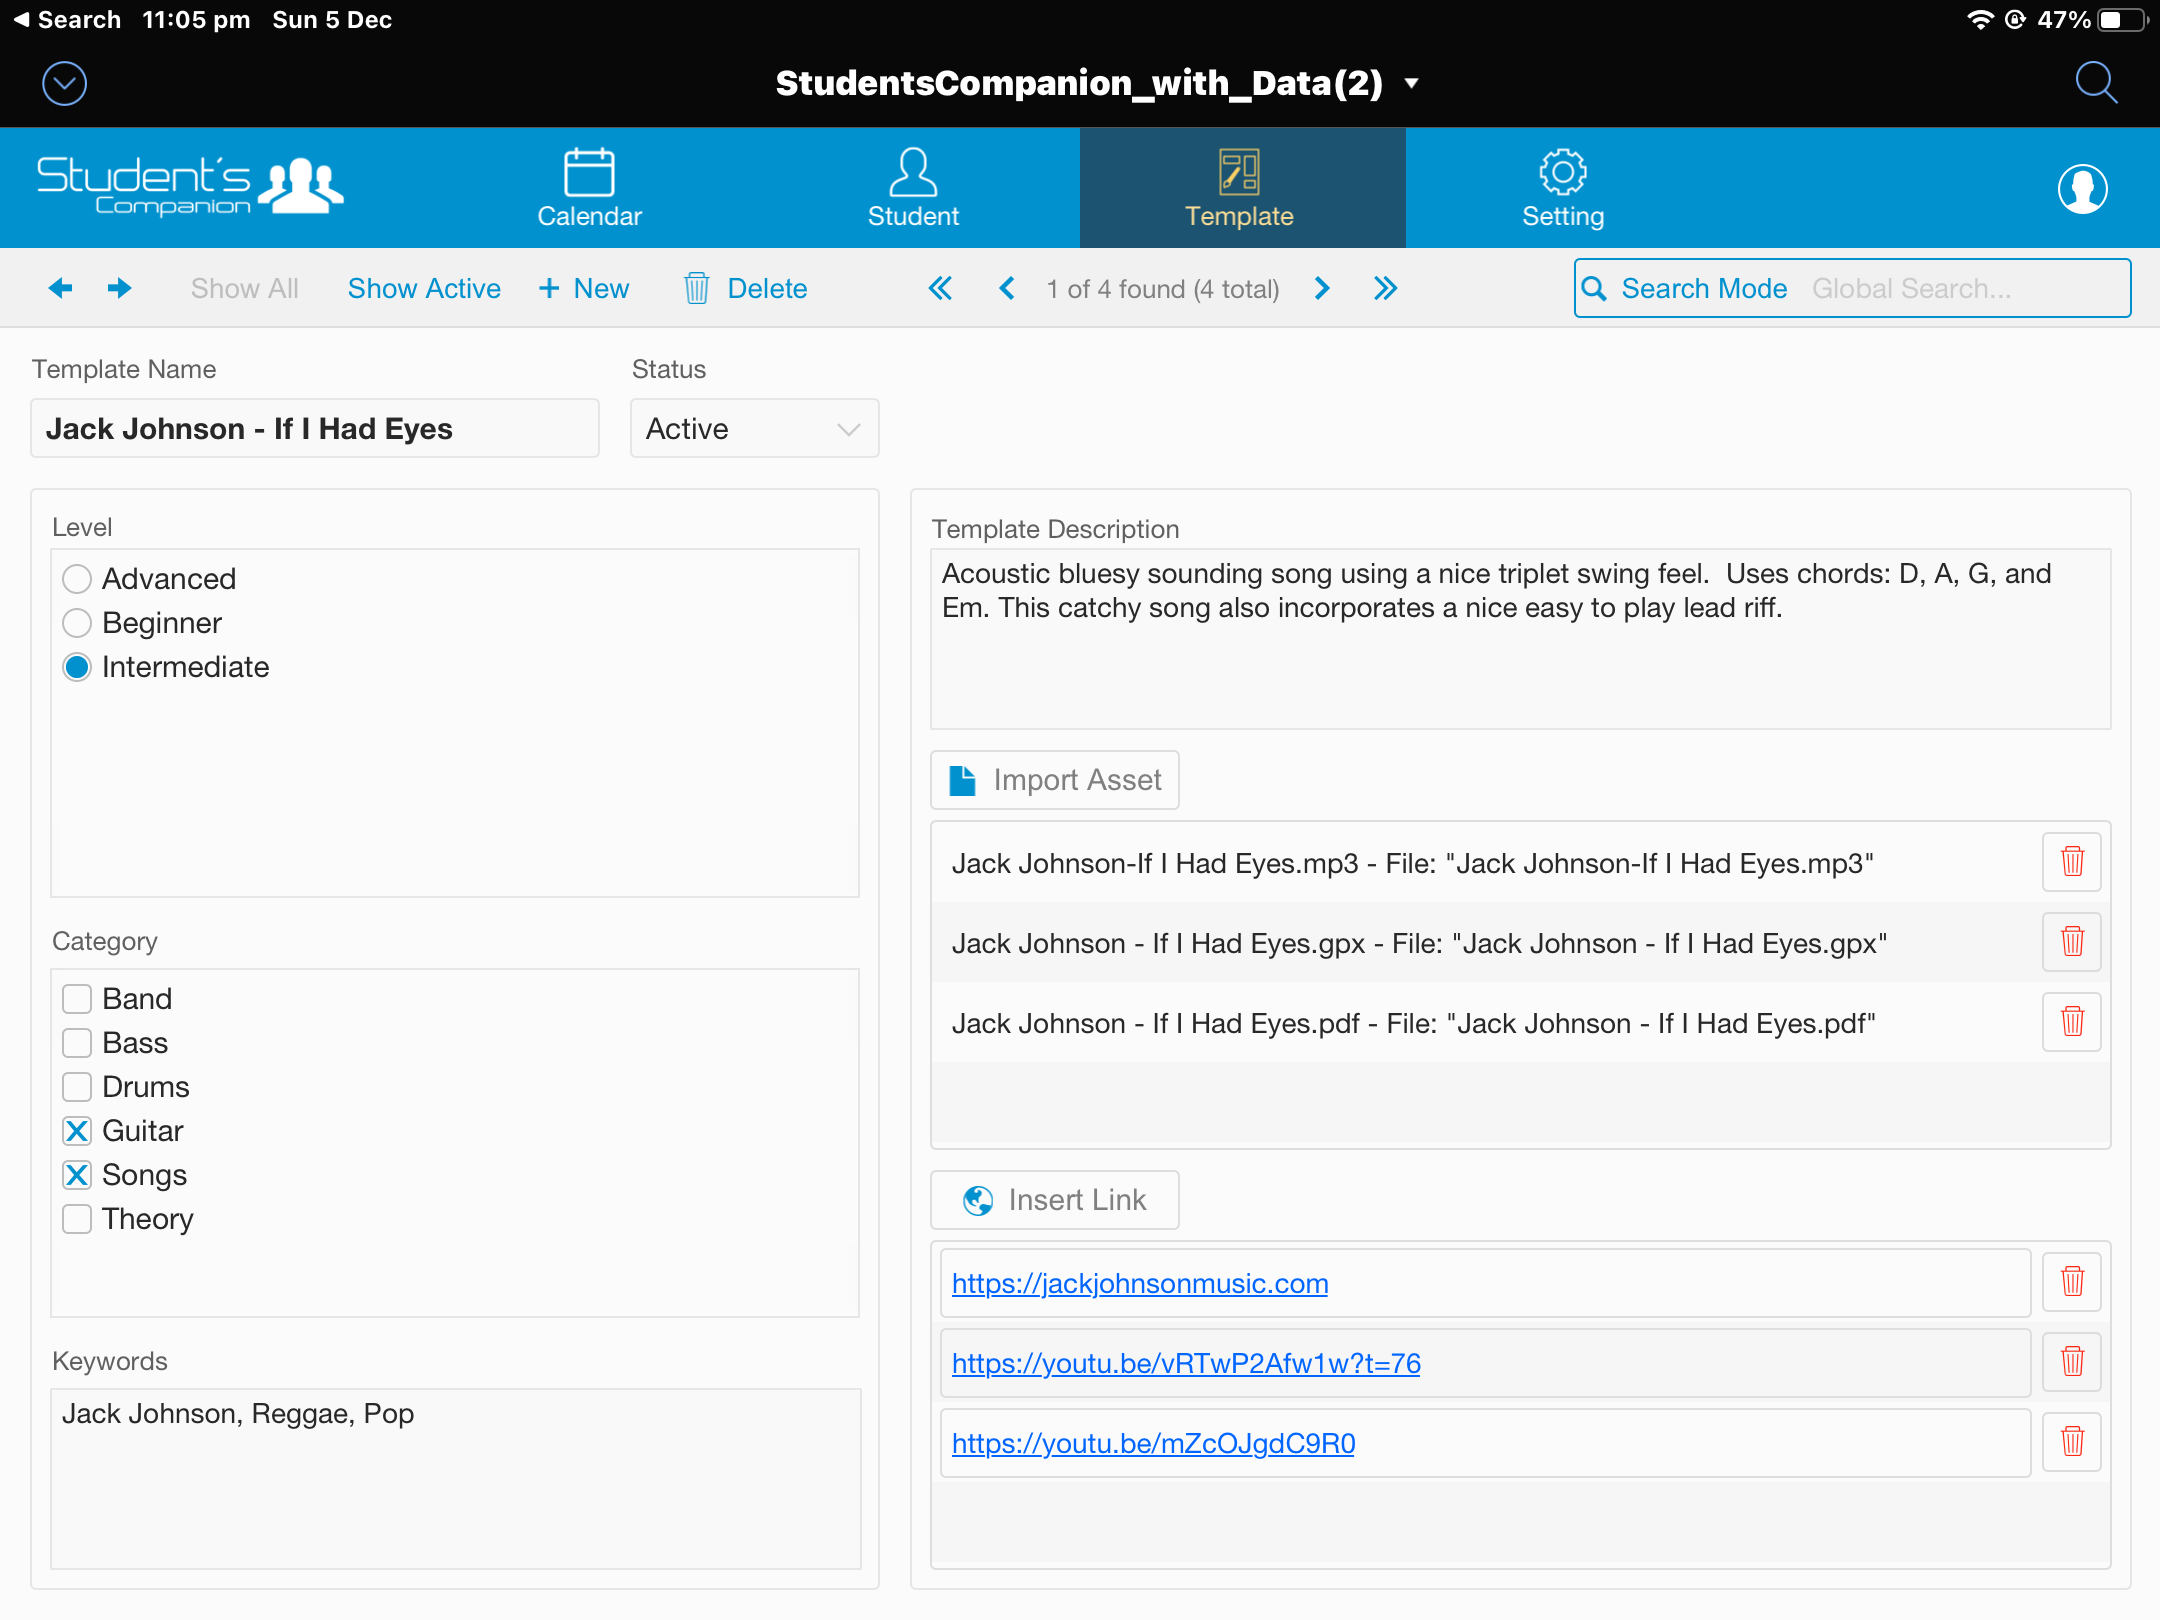The image size is (2160, 1620).
Task: Delete the pdf asset with its trash icon
Action: [2072, 1022]
